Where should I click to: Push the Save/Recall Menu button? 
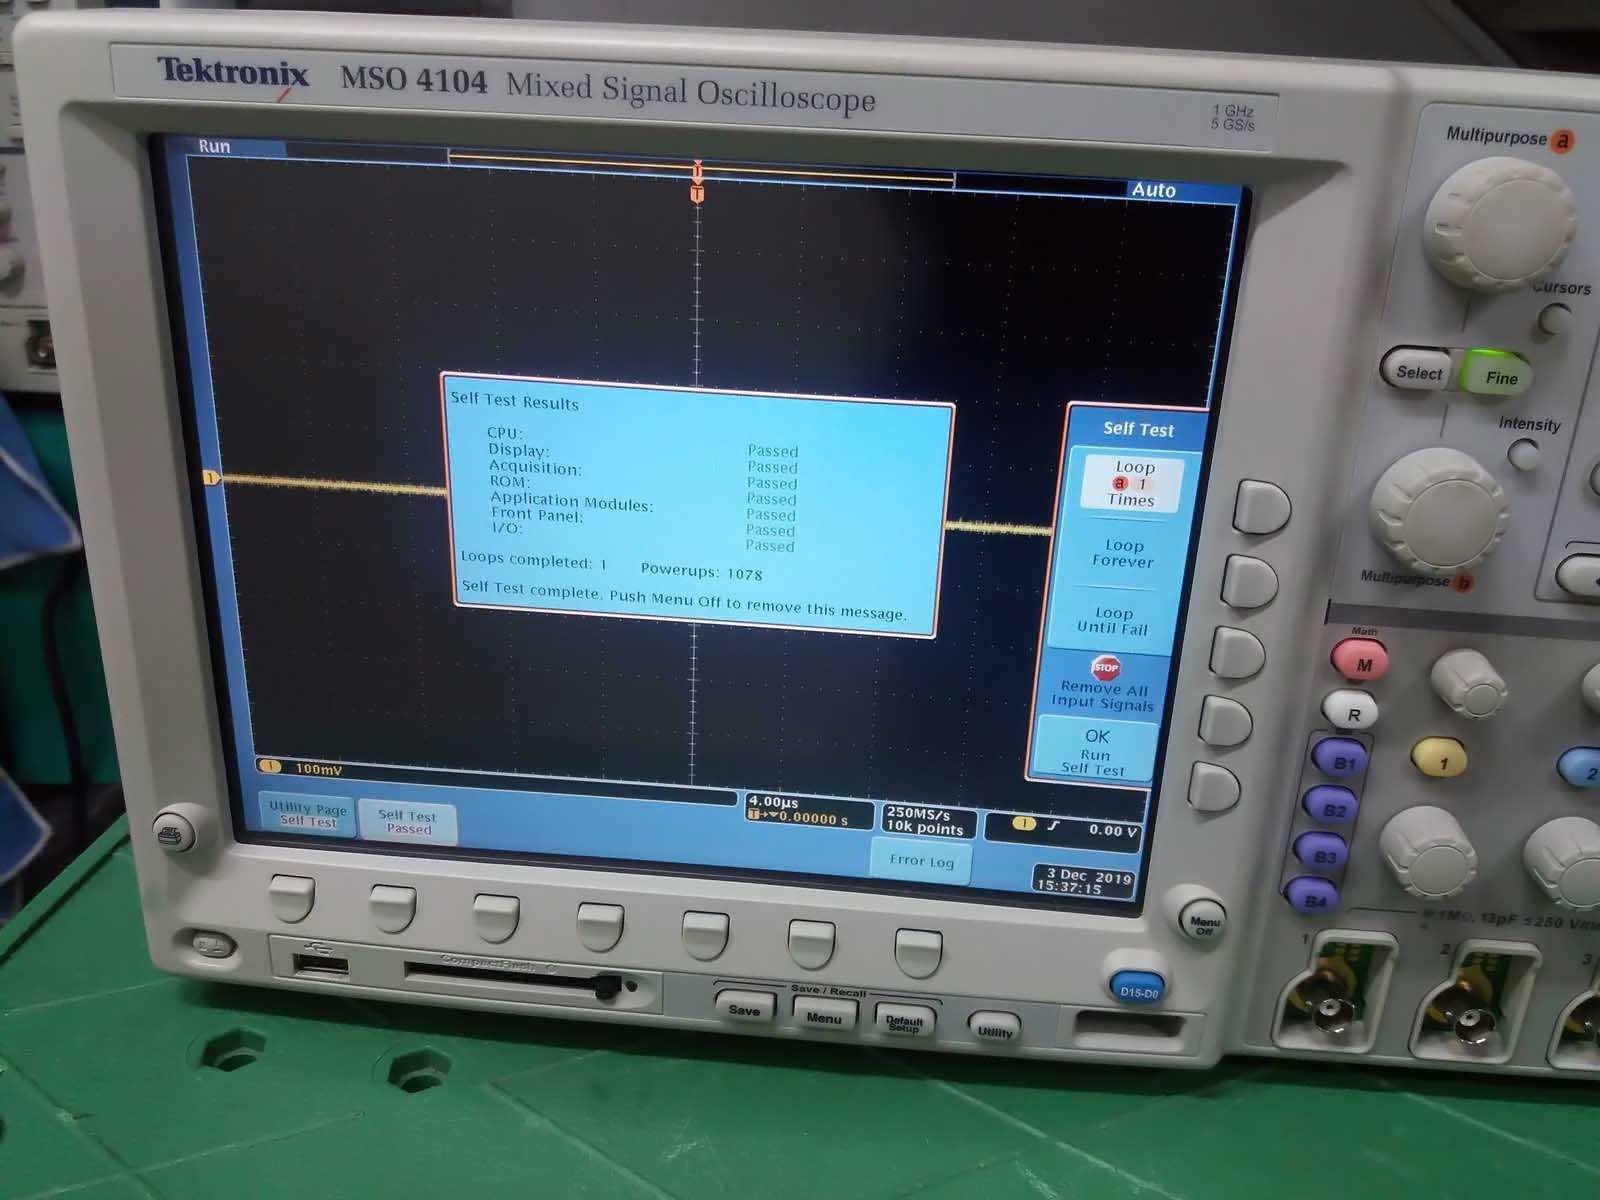823,1018
